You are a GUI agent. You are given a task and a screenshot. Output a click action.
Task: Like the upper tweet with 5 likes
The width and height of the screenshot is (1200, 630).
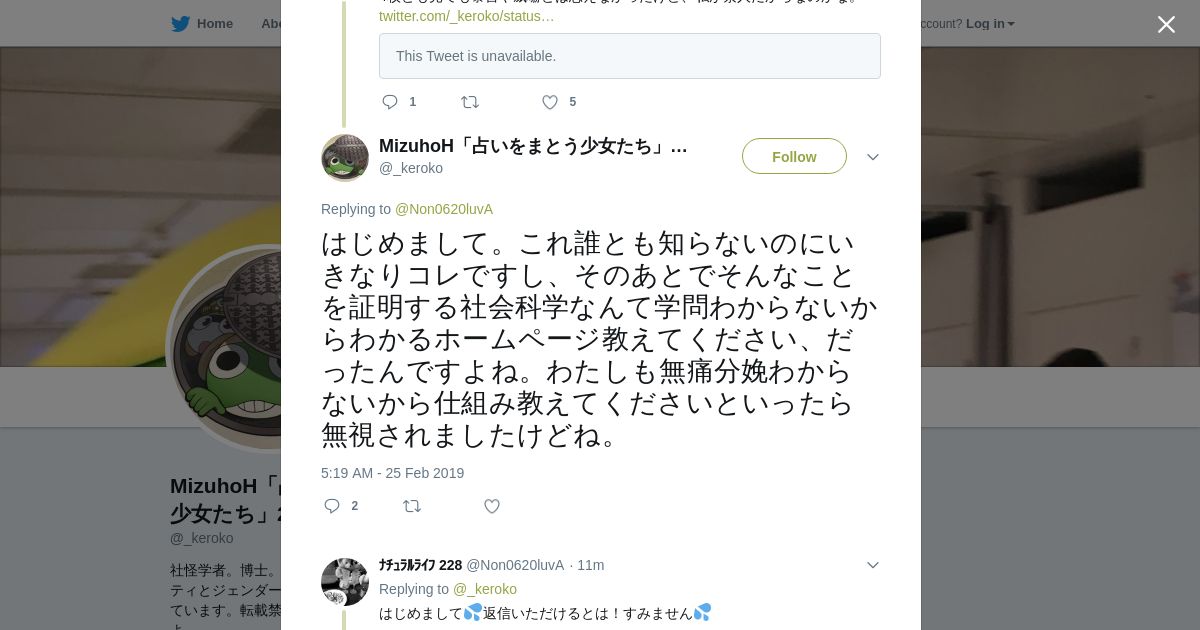tap(550, 102)
